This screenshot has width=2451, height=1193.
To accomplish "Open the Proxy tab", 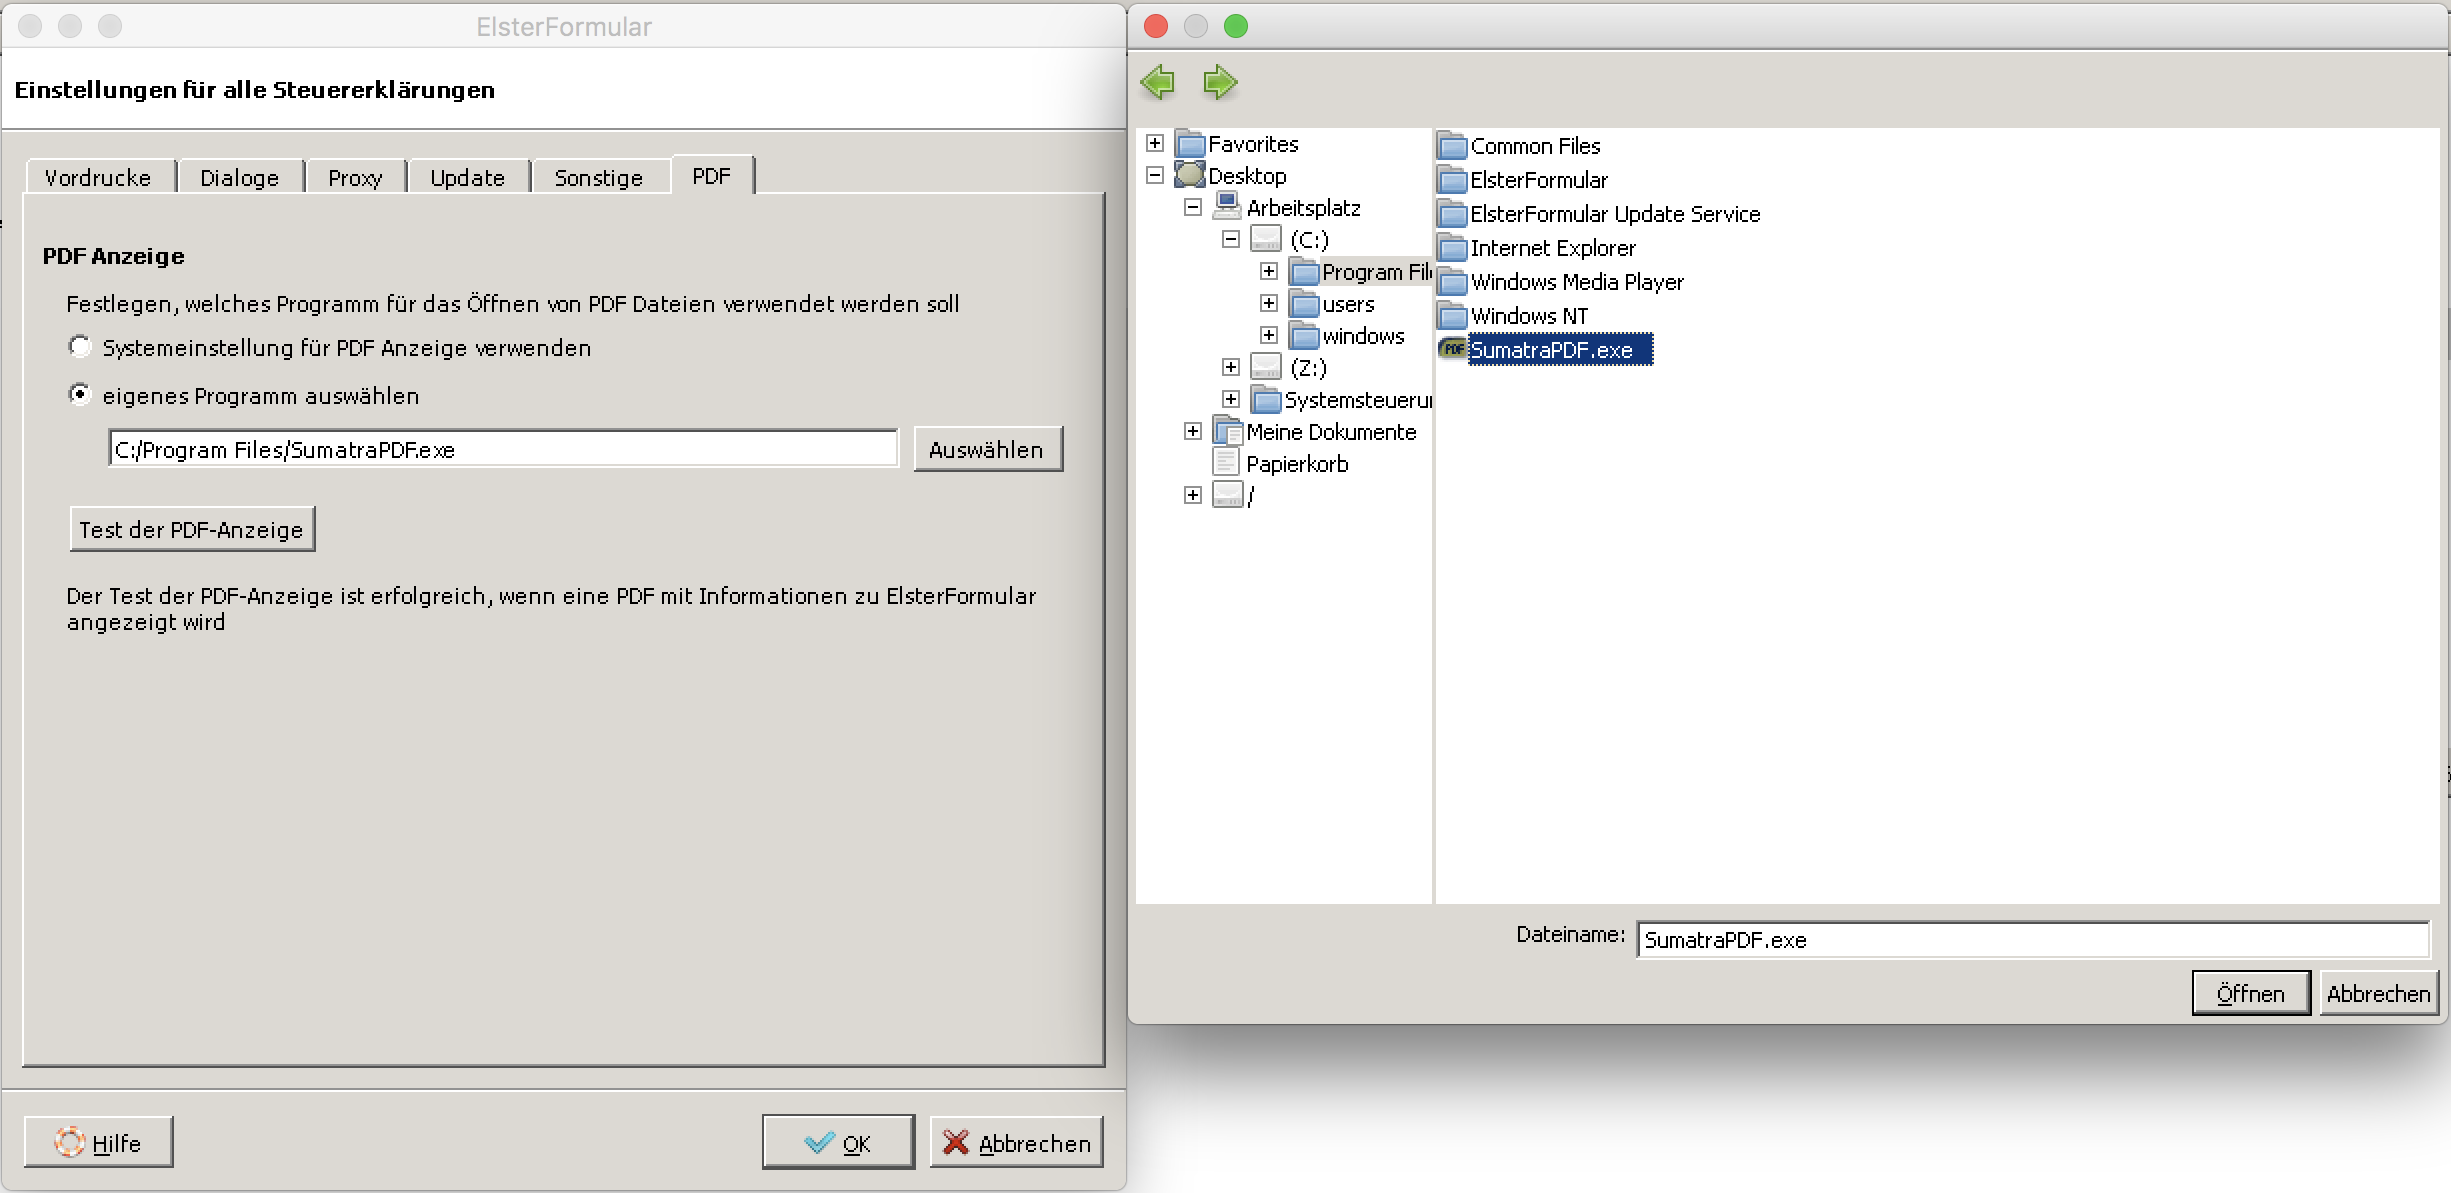I will pos(356,177).
